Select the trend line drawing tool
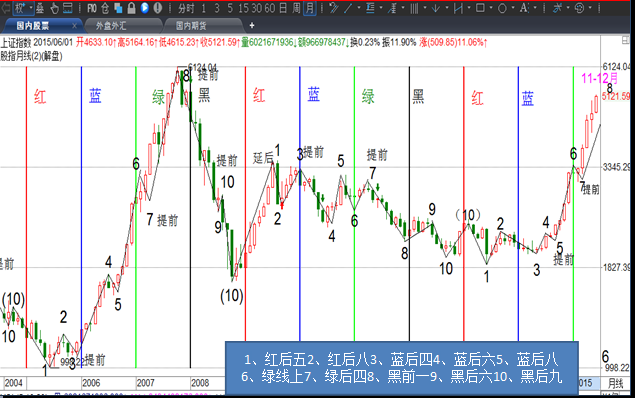The height and width of the screenshot is (398, 635). (348, 8)
